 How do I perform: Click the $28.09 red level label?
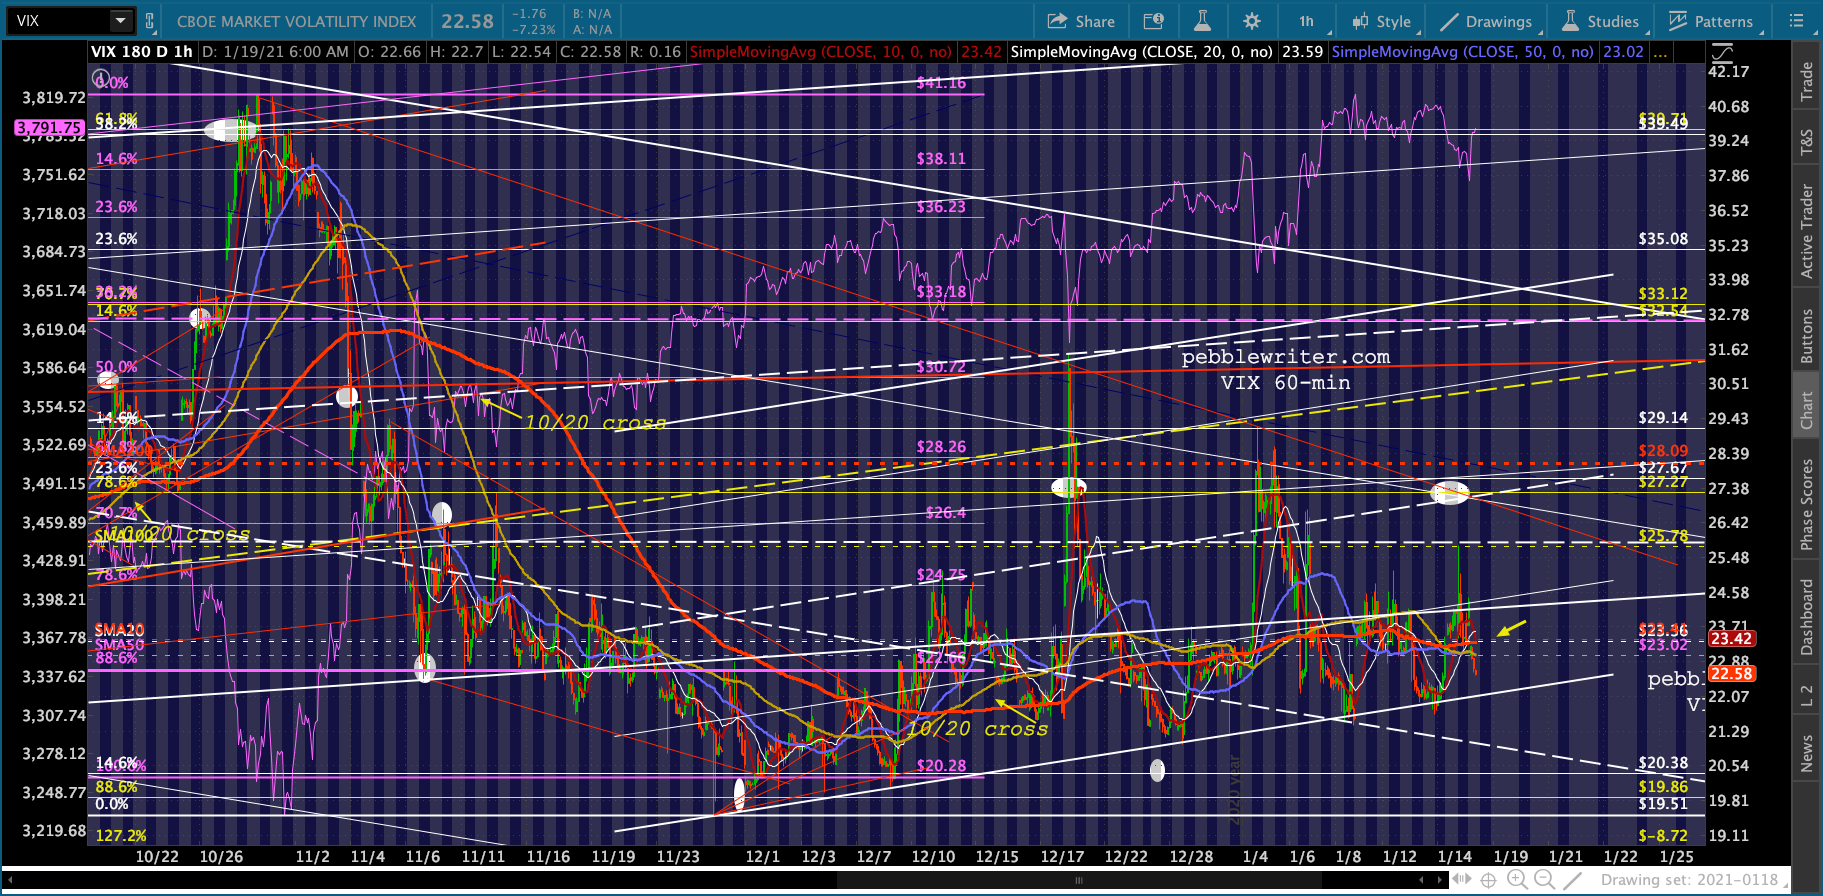coord(1663,451)
